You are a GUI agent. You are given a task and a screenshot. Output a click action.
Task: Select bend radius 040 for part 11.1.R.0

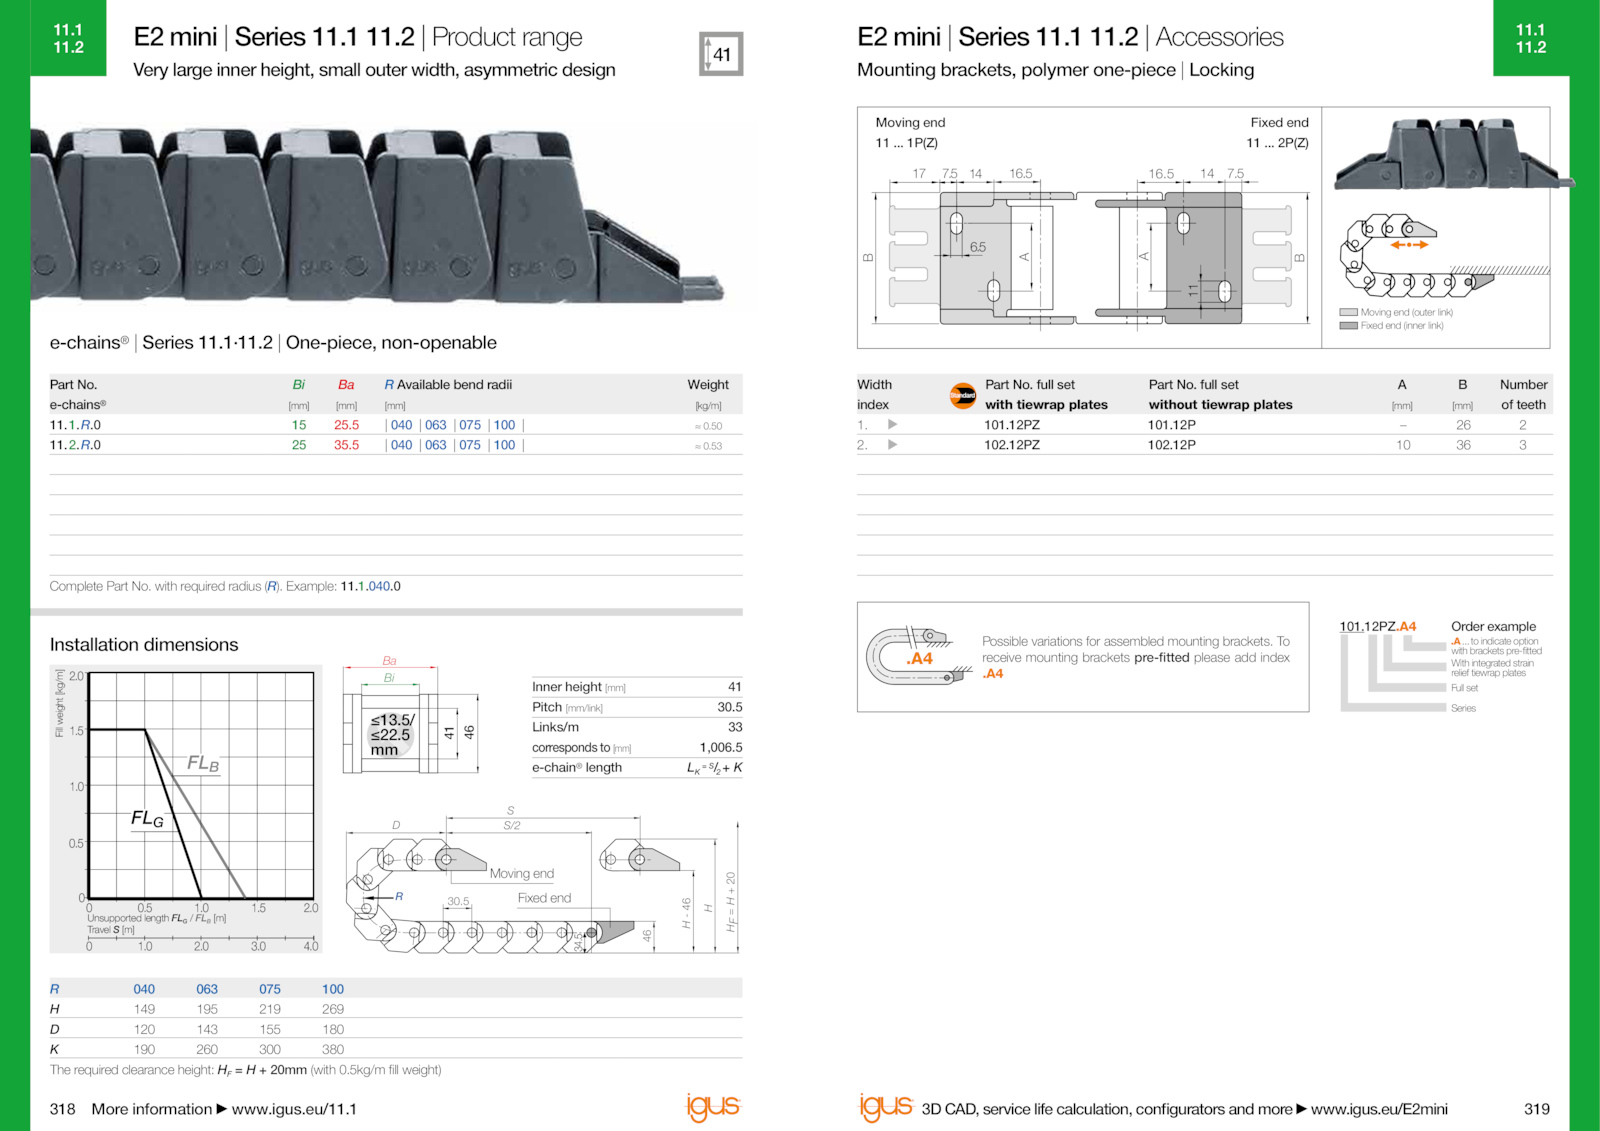pyautogui.click(x=401, y=425)
